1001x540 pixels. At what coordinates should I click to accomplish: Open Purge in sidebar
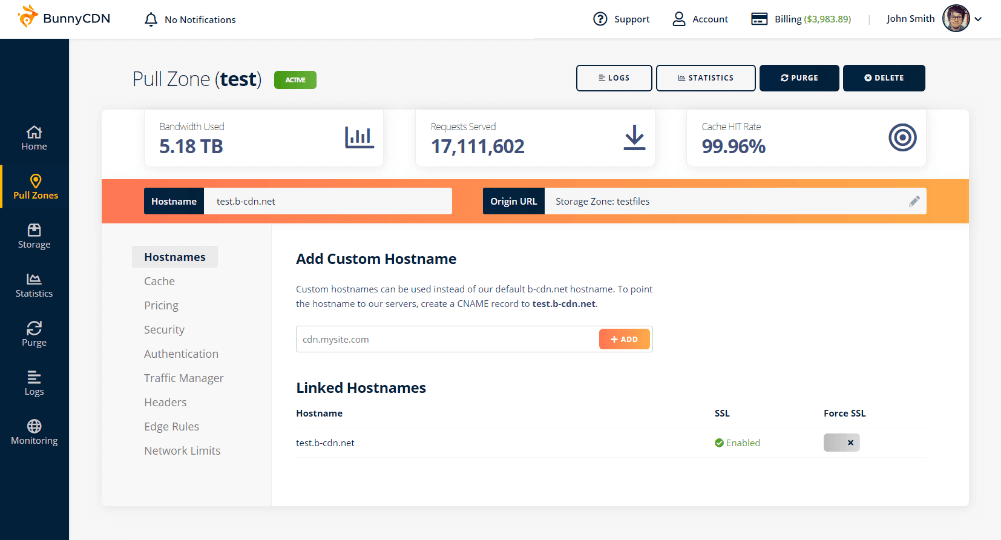34,334
